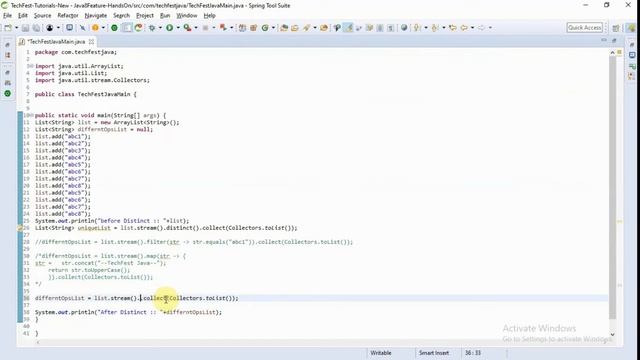The height and width of the screenshot is (360, 640).
Task: Open the File menu
Action: [7, 16]
